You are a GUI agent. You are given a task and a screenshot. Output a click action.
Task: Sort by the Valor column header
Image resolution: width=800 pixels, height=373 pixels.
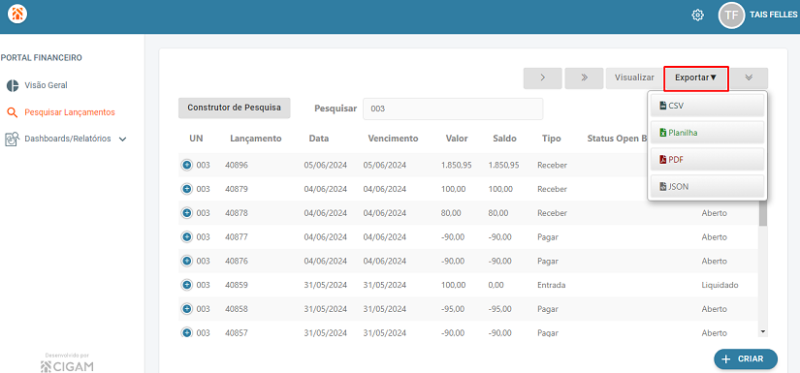pyautogui.click(x=457, y=138)
